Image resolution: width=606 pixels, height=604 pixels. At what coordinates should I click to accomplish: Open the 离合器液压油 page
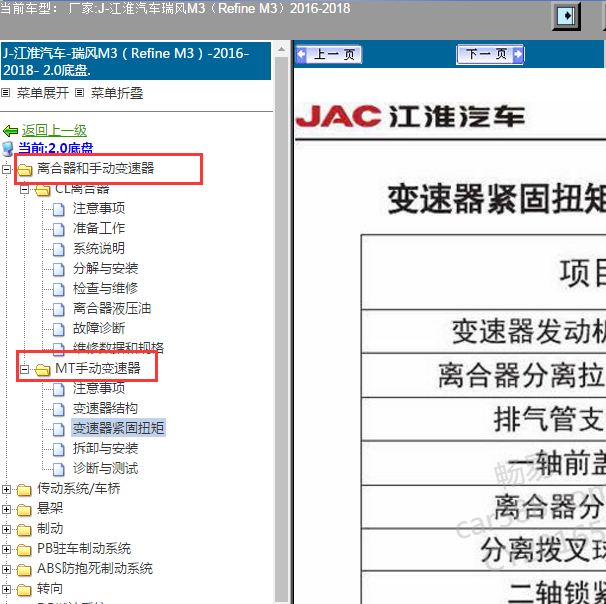(112, 308)
